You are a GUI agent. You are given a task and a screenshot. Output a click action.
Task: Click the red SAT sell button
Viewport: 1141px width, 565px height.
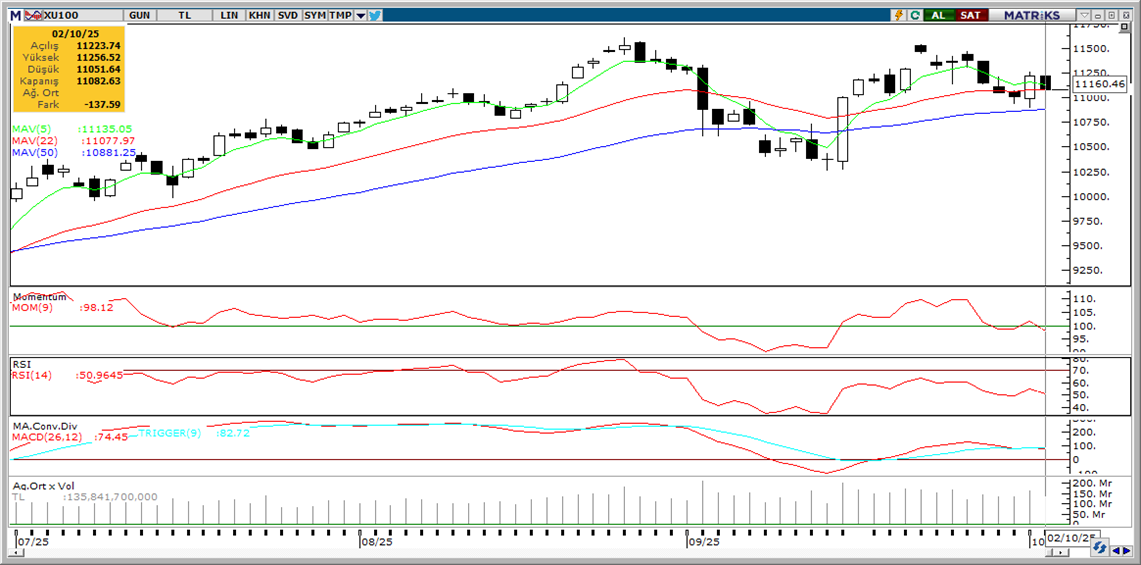970,15
